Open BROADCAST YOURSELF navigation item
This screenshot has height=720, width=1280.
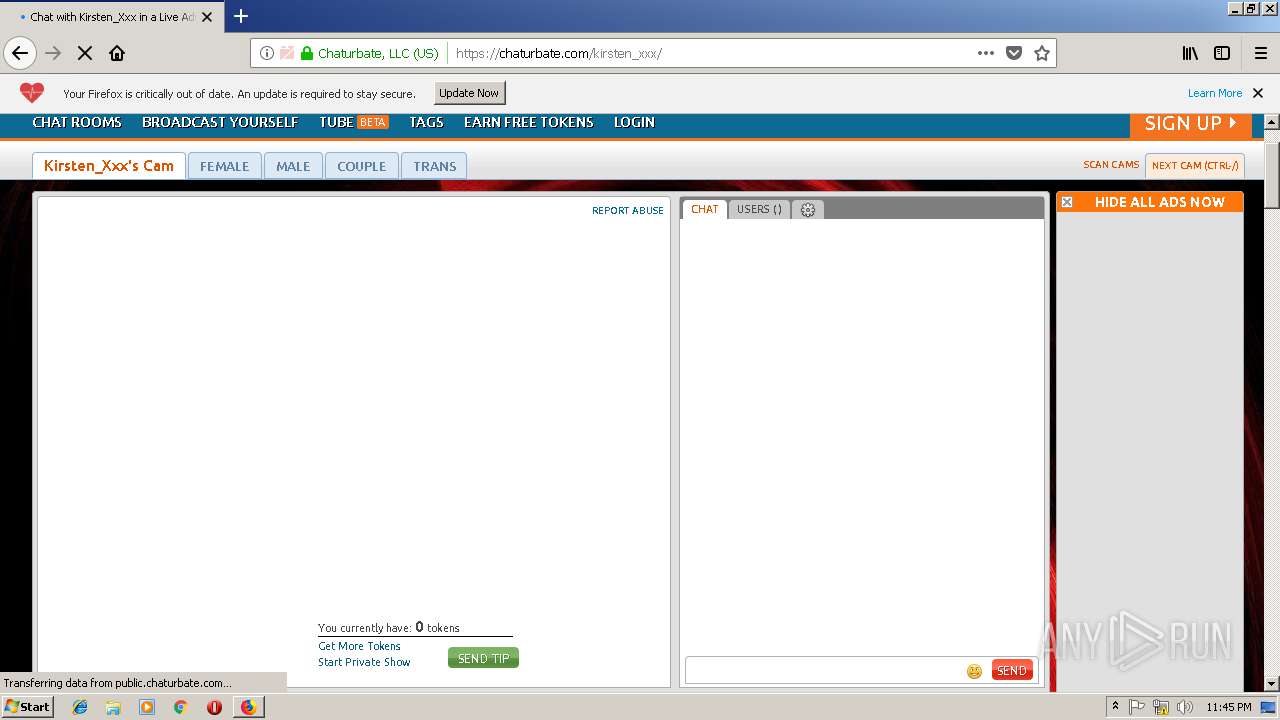(220, 122)
